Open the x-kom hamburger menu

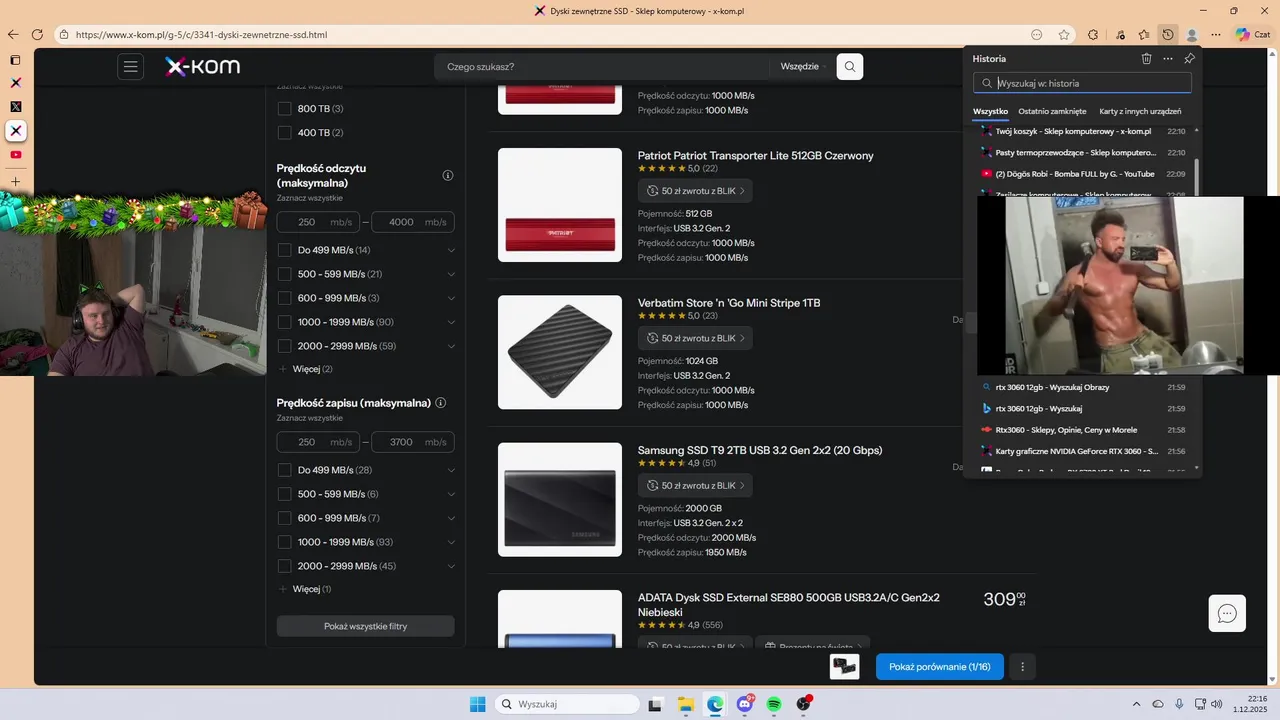pos(131,67)
